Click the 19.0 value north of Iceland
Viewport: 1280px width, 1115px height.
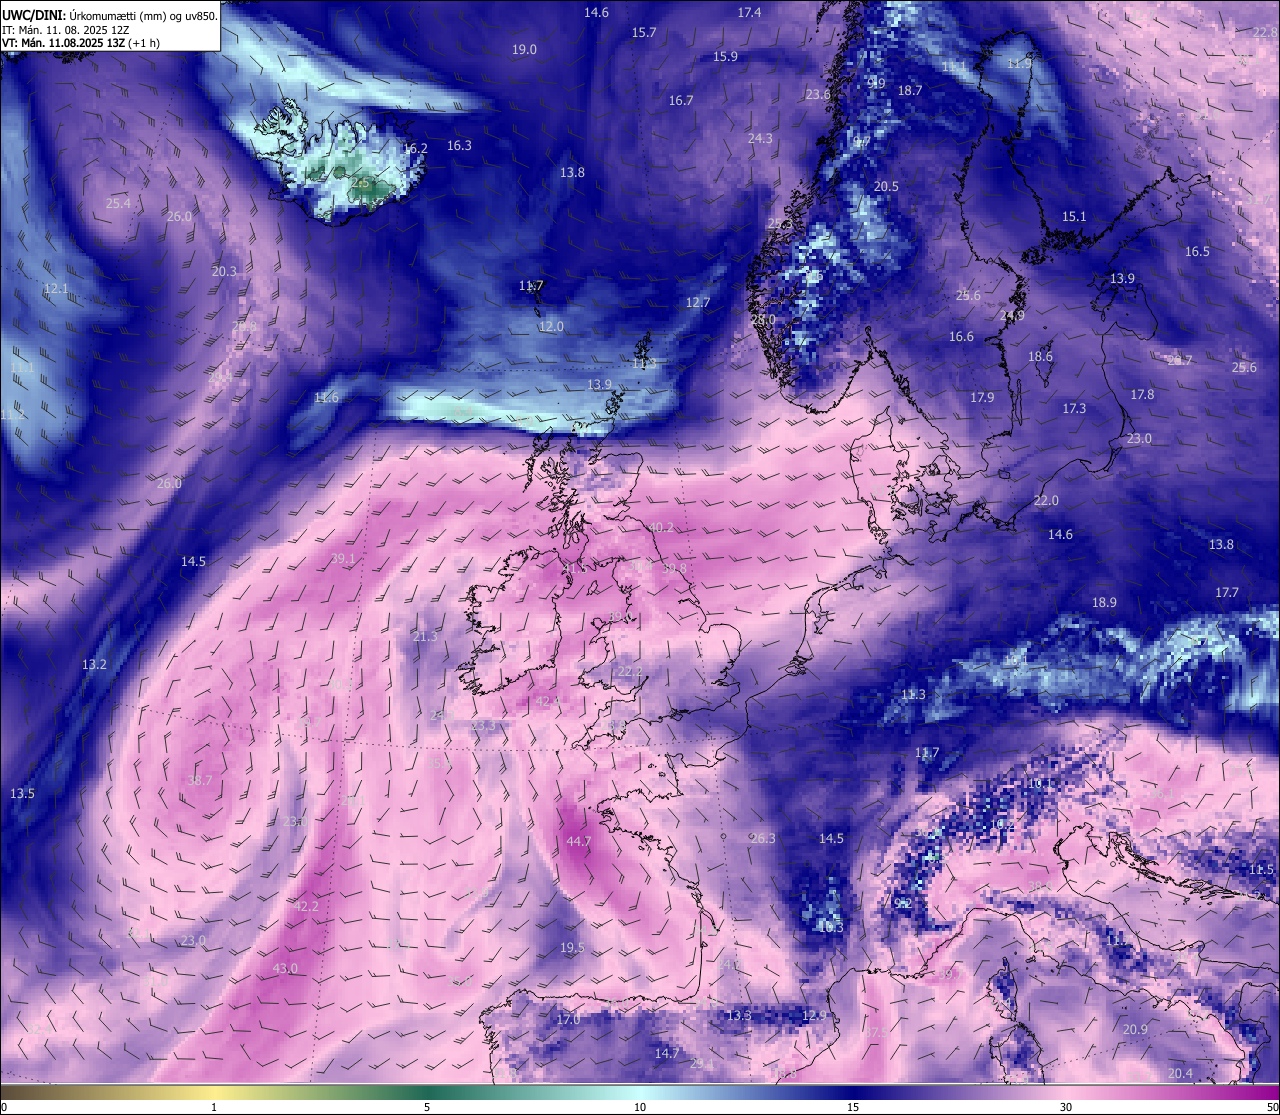(x=524, y=50)
